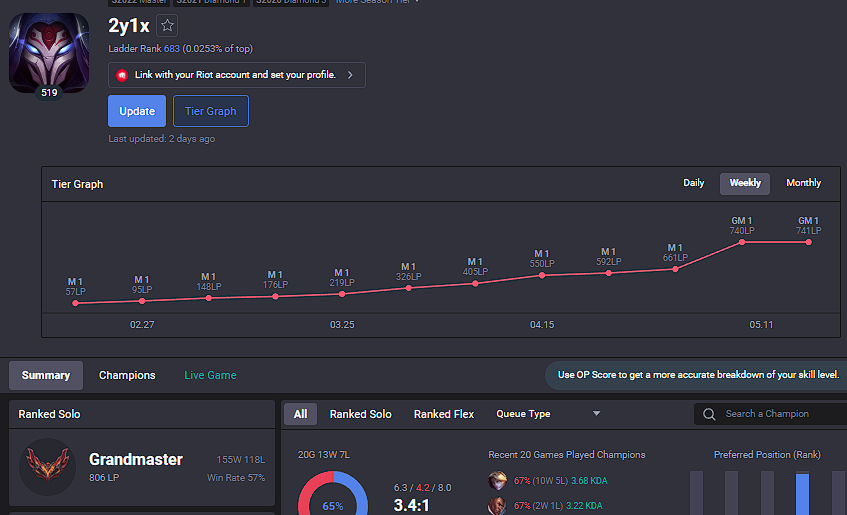The height and width of the screenshot is (515, 847).
Task: Toggle the Tier Graph button
Action: [x=211, y=111]
